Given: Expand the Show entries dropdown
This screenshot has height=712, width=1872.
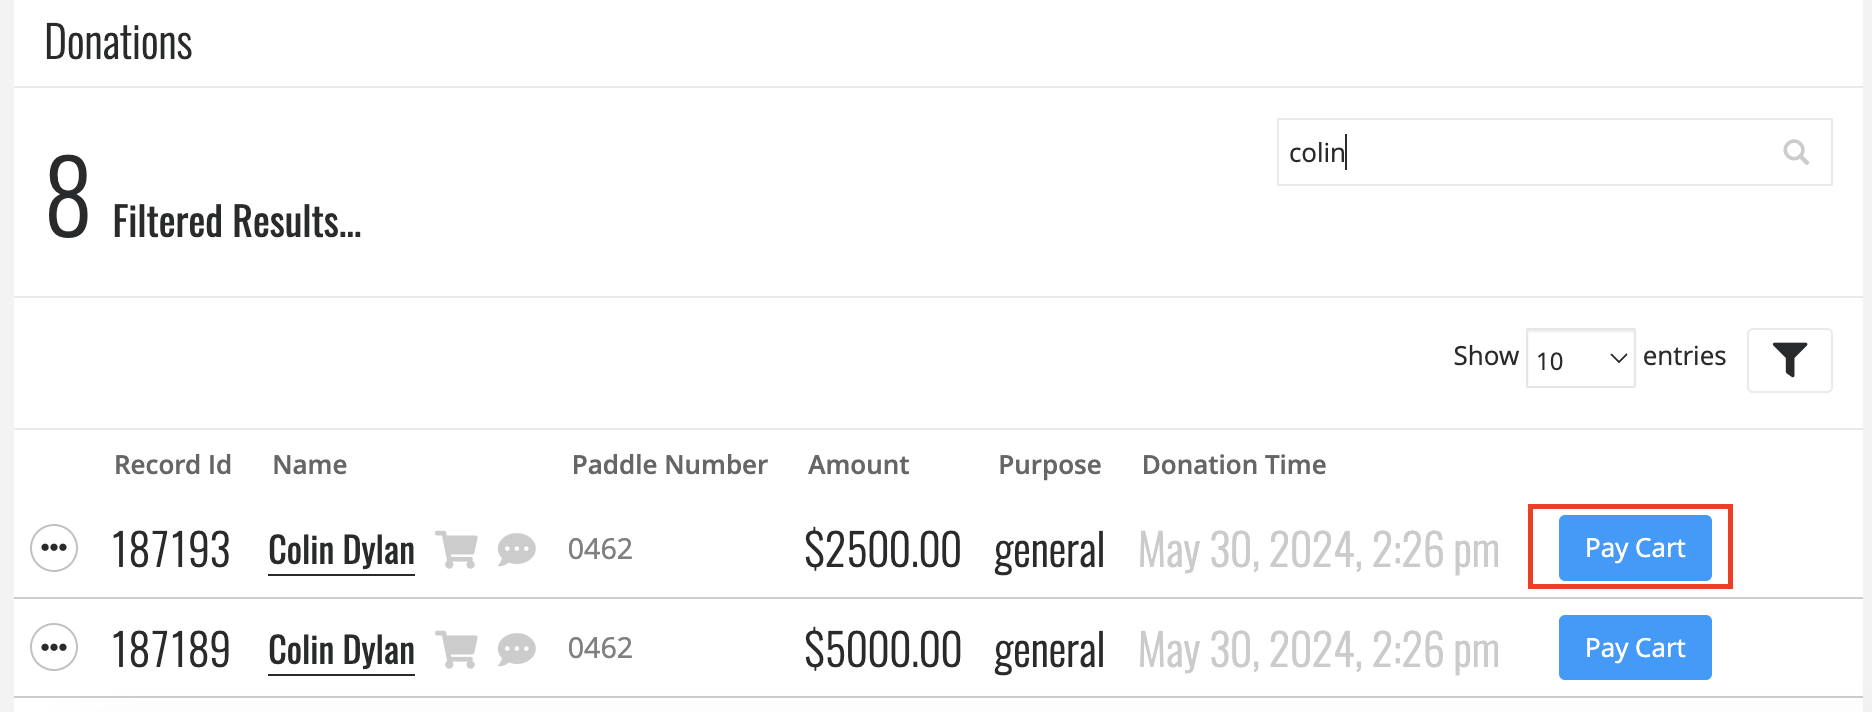Looking at the screenshot, I should click(x=1580, y=358).
